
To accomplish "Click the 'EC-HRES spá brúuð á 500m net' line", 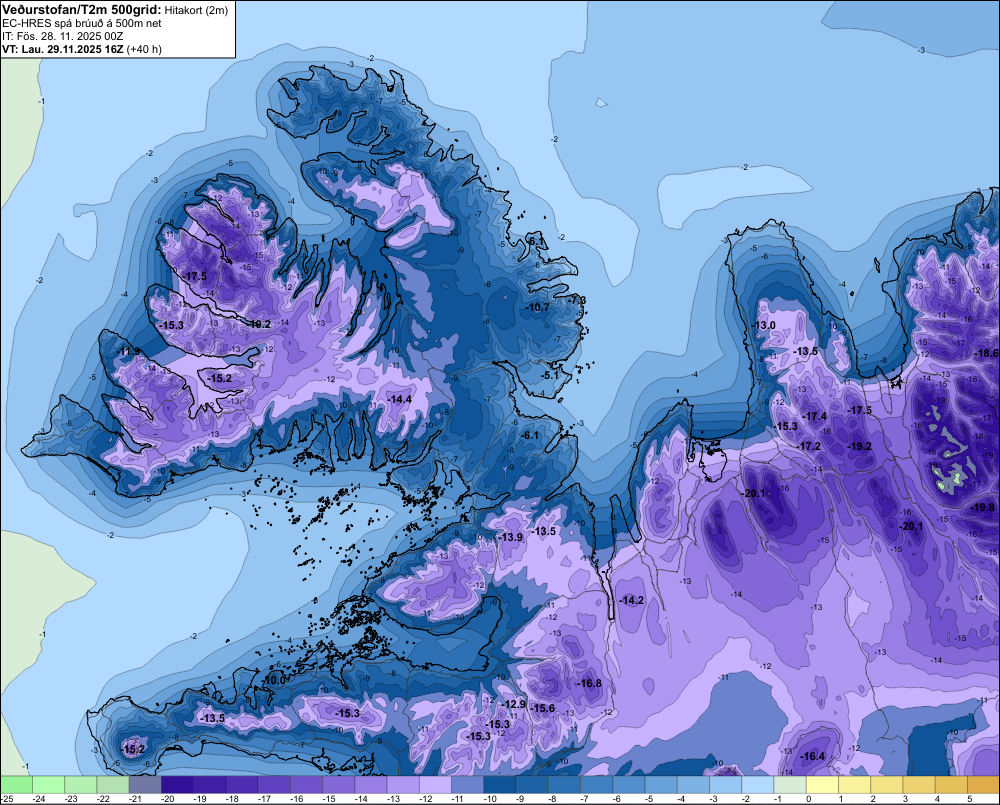I will (82, 23).
